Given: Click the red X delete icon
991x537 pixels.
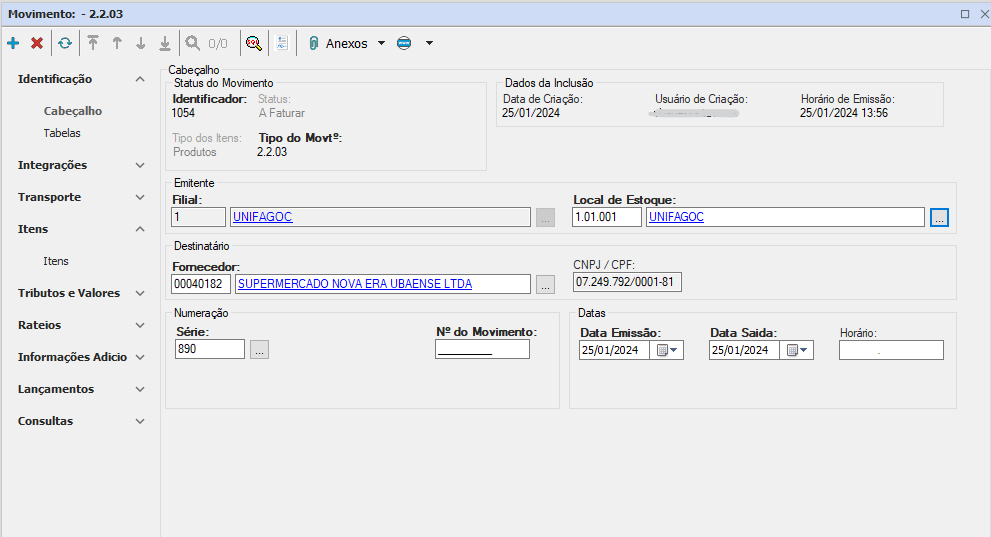Looking at the screenshot, I should (37, 43).
